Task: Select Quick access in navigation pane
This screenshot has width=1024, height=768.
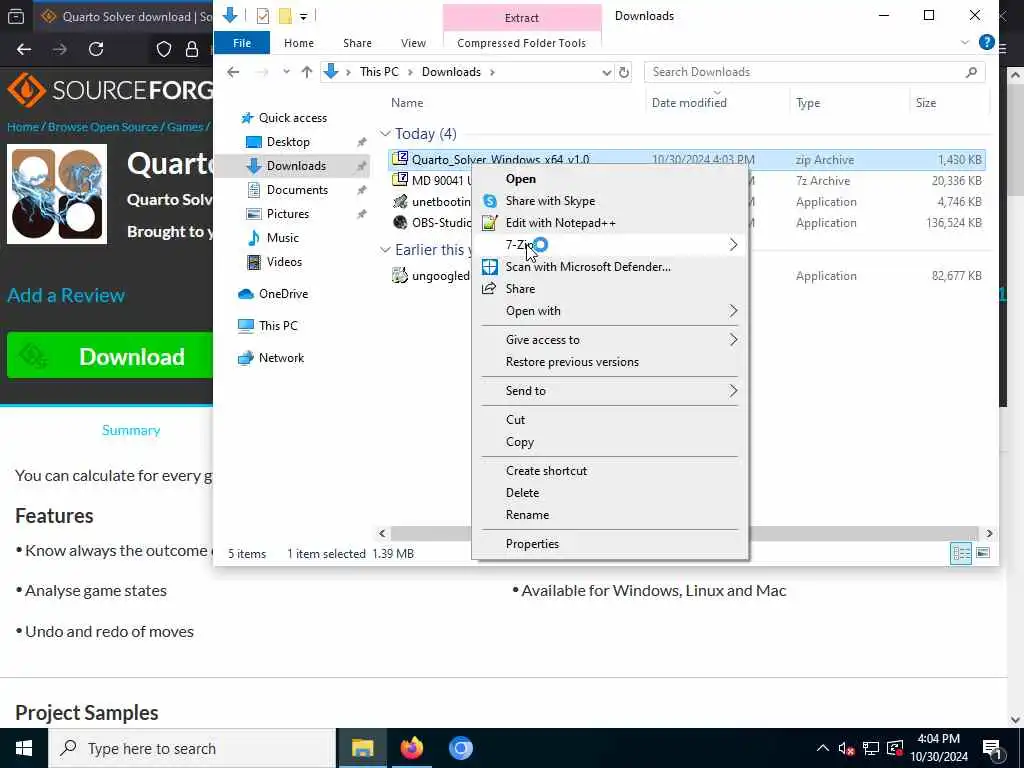Action: coord(293,118)
